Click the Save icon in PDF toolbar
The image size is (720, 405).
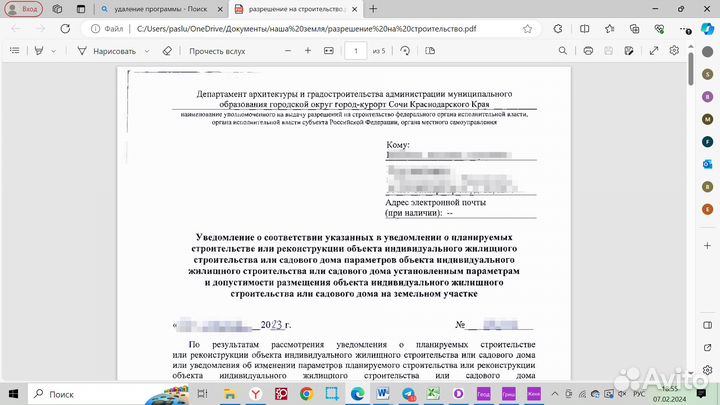[608, 51]
